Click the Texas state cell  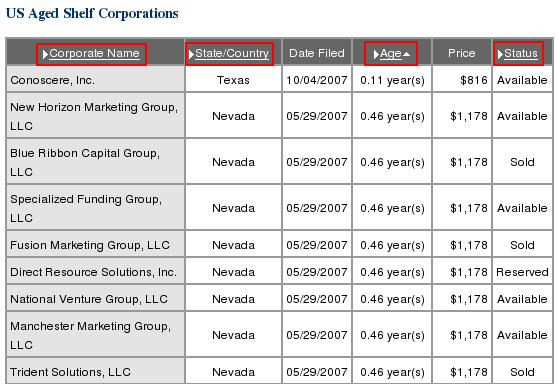click(x=233, y=80)
